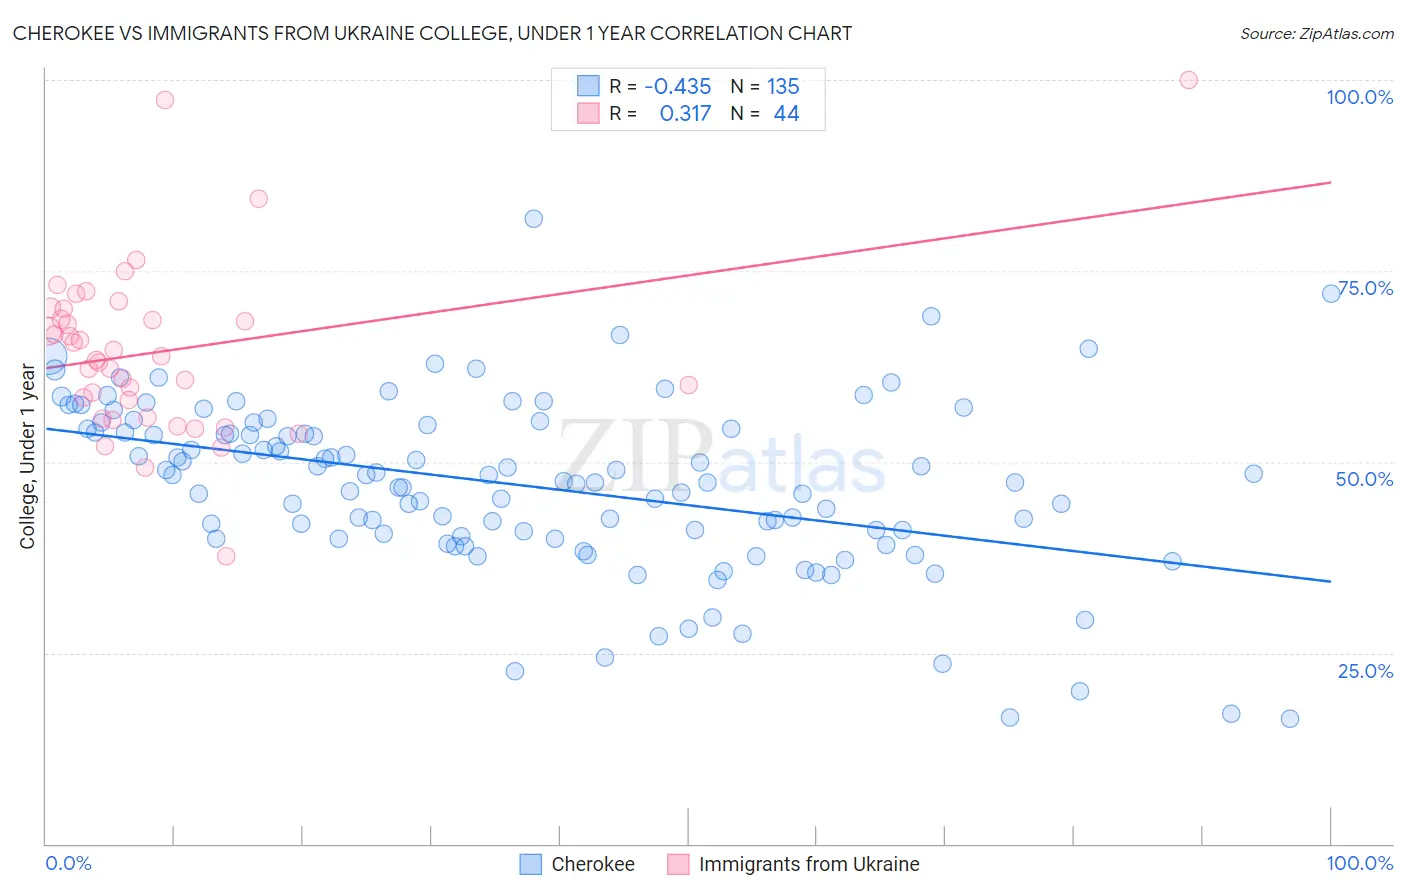
Task: Click the N = 135 sample count
Action: 765,86
